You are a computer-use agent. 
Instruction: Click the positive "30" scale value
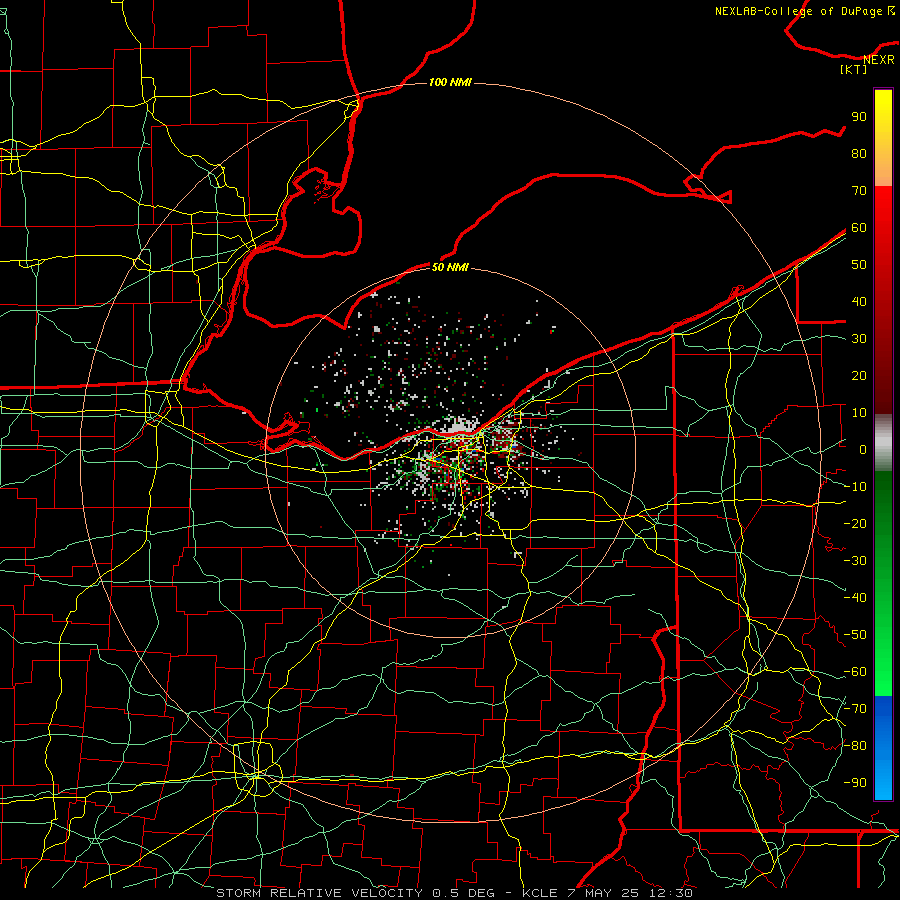click(x=859, y=339)
